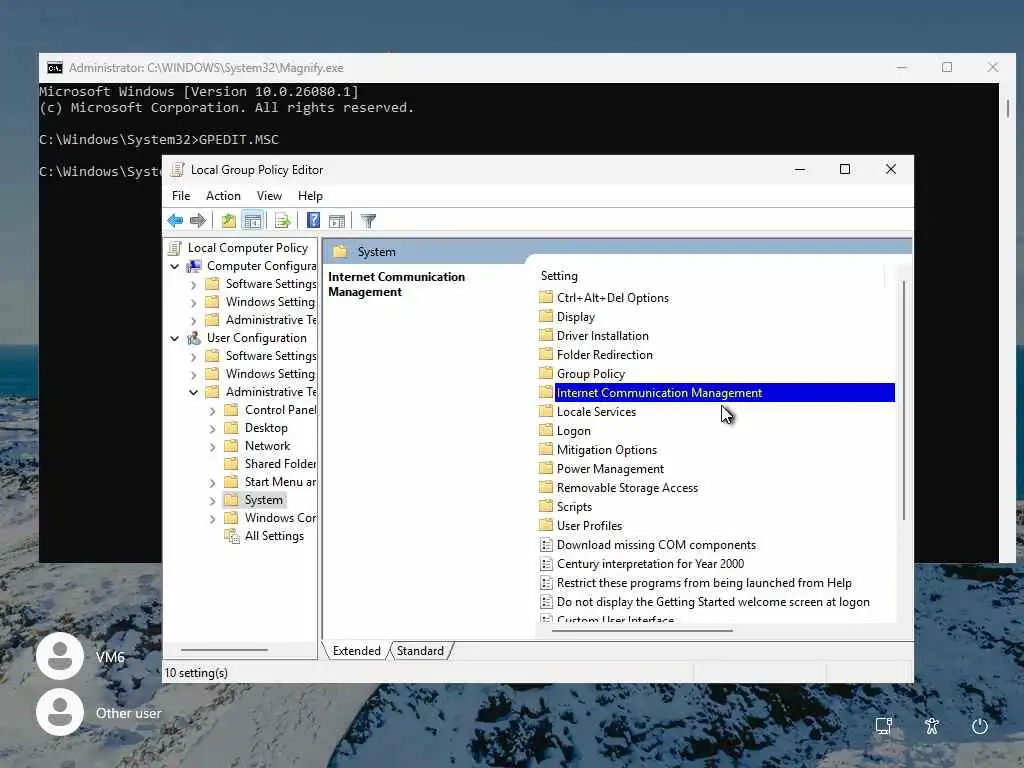This screenshot has height=768, width=1024.
Task: Click the Locale Services folder icon
Action: click(546, 411)
